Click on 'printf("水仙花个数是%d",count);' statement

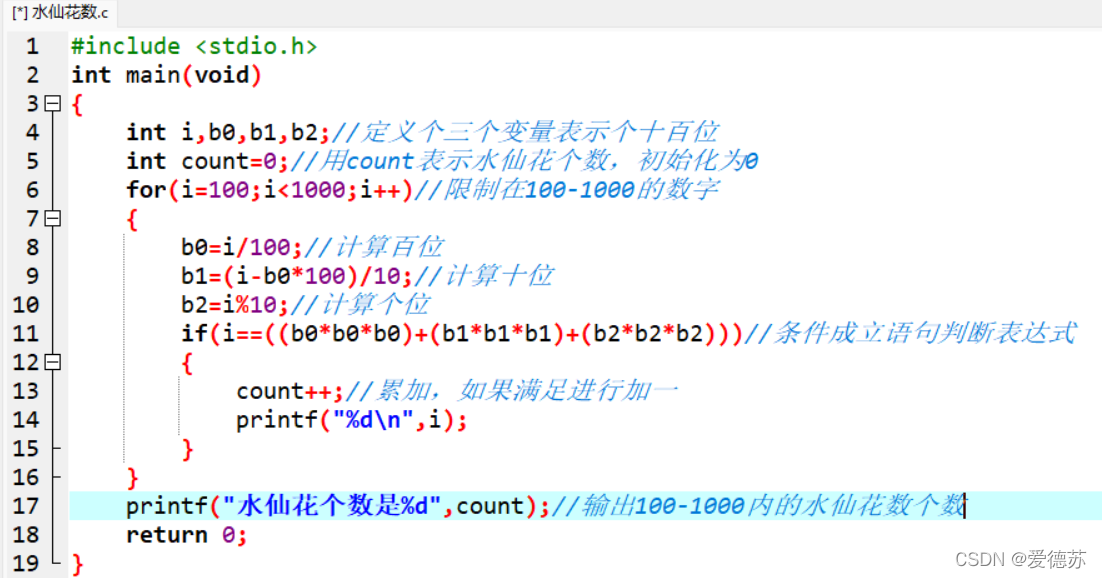tap(338, 506)
